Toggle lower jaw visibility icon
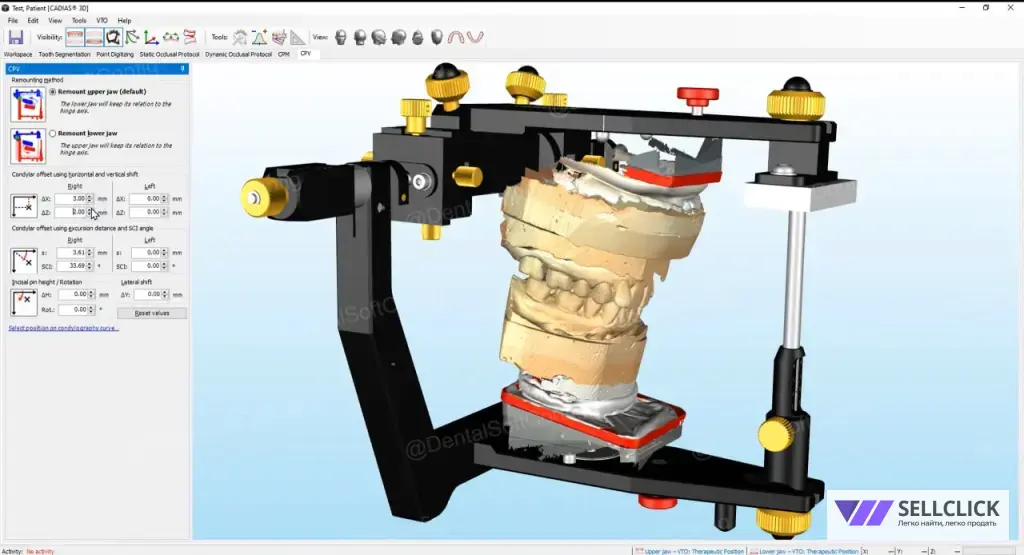This screenshot has width=1024, height=555. tap(94, 38)
